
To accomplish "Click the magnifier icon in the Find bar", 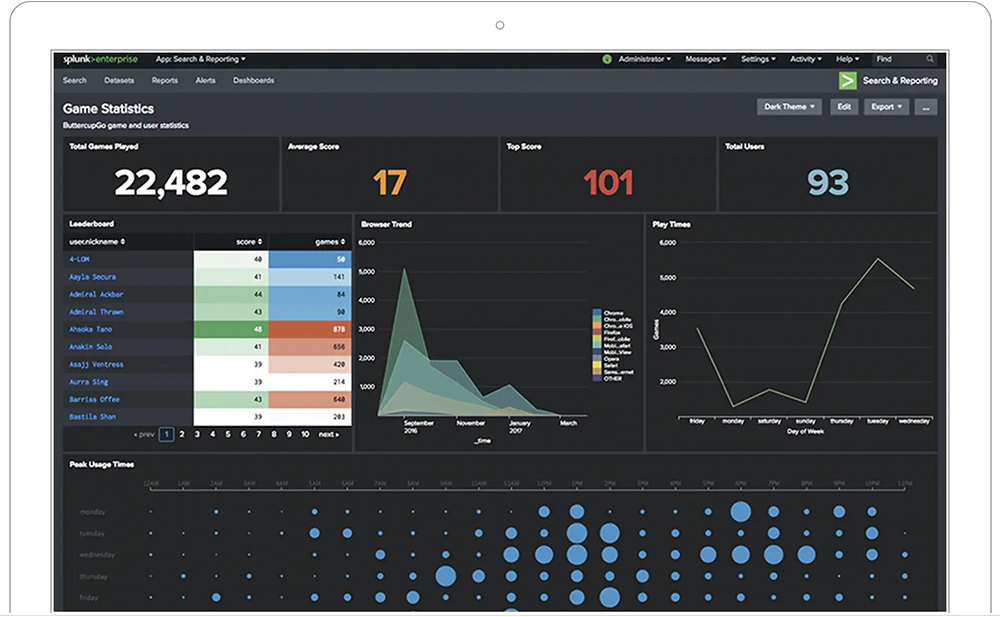I will tap(930, 59).
